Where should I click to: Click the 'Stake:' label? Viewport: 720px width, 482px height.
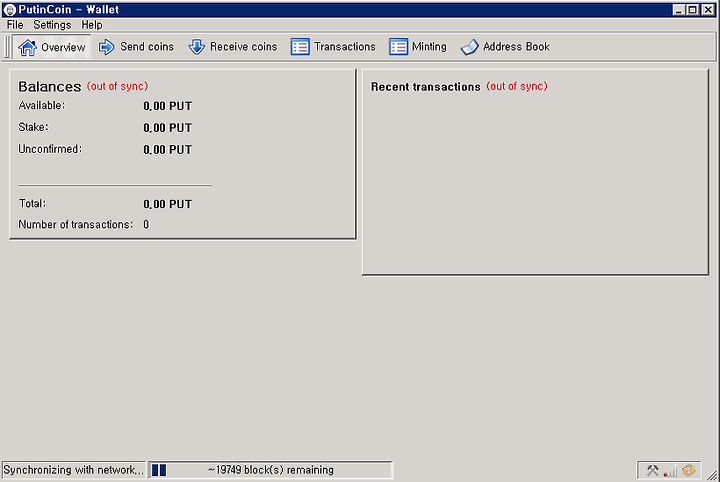[34, 127]
